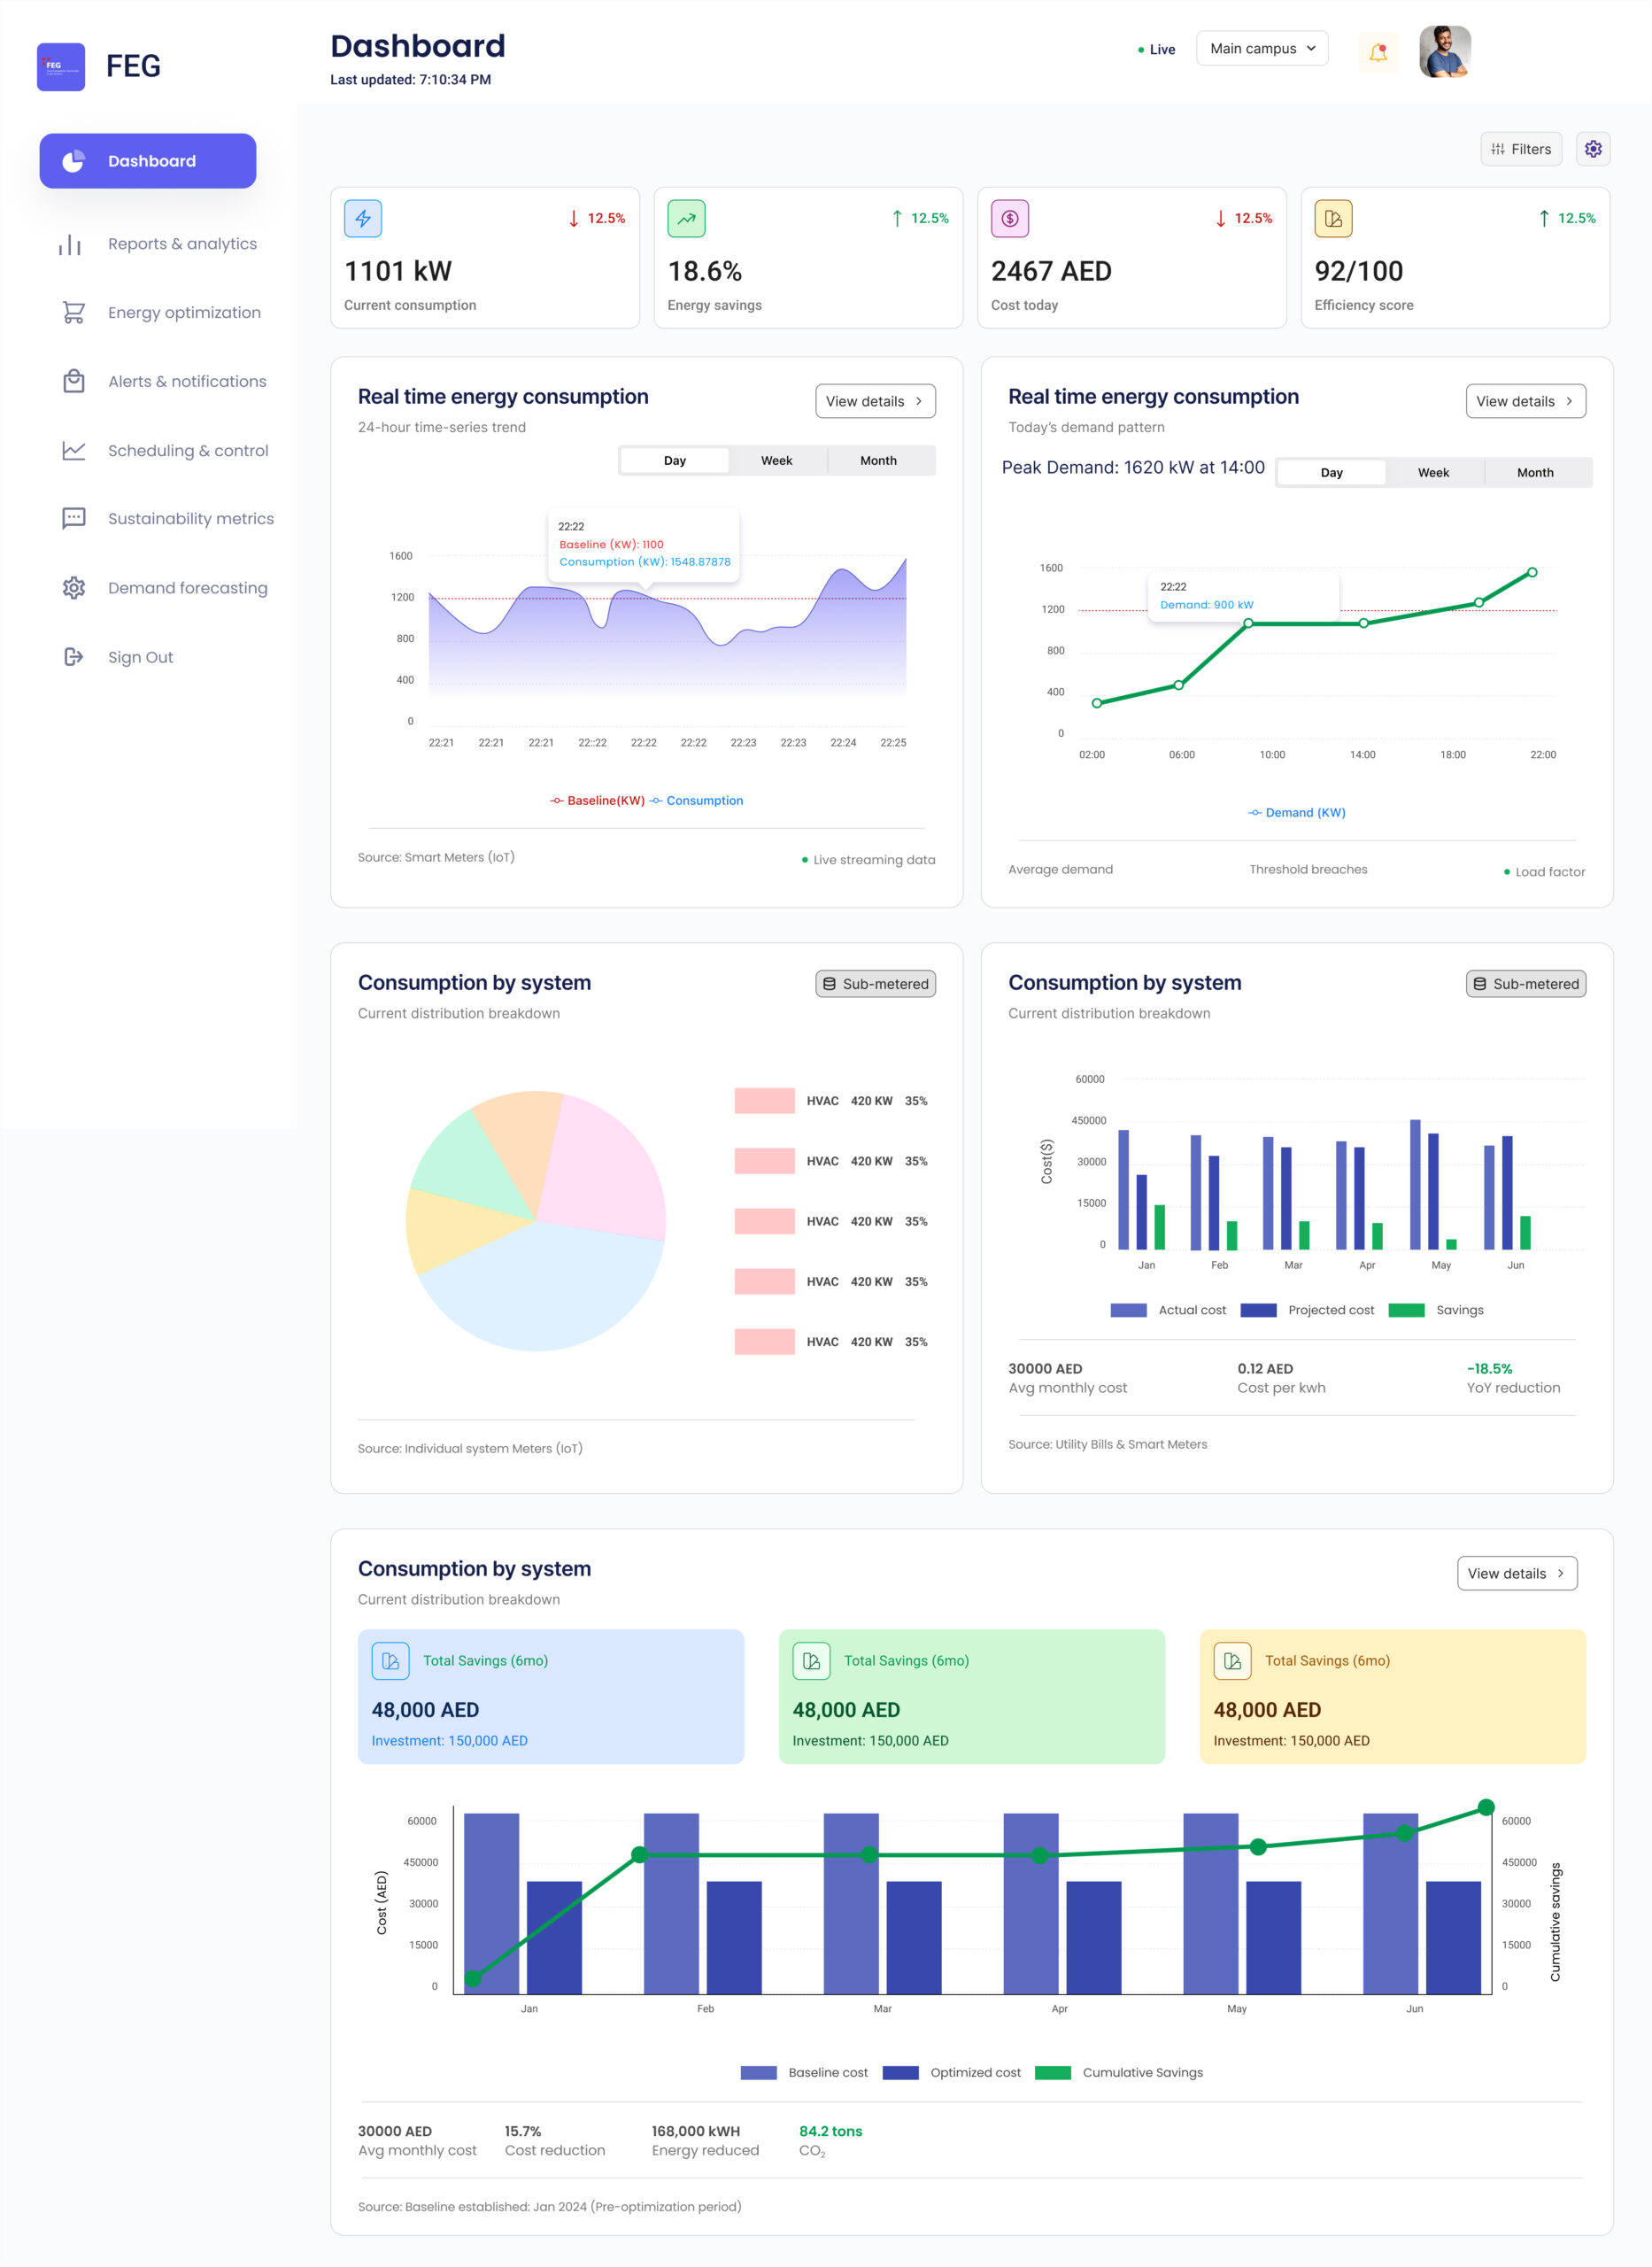Click the Sign Out sidebar icon
The height and width of the screenshot is (2267, 1652).
(73, 657)
